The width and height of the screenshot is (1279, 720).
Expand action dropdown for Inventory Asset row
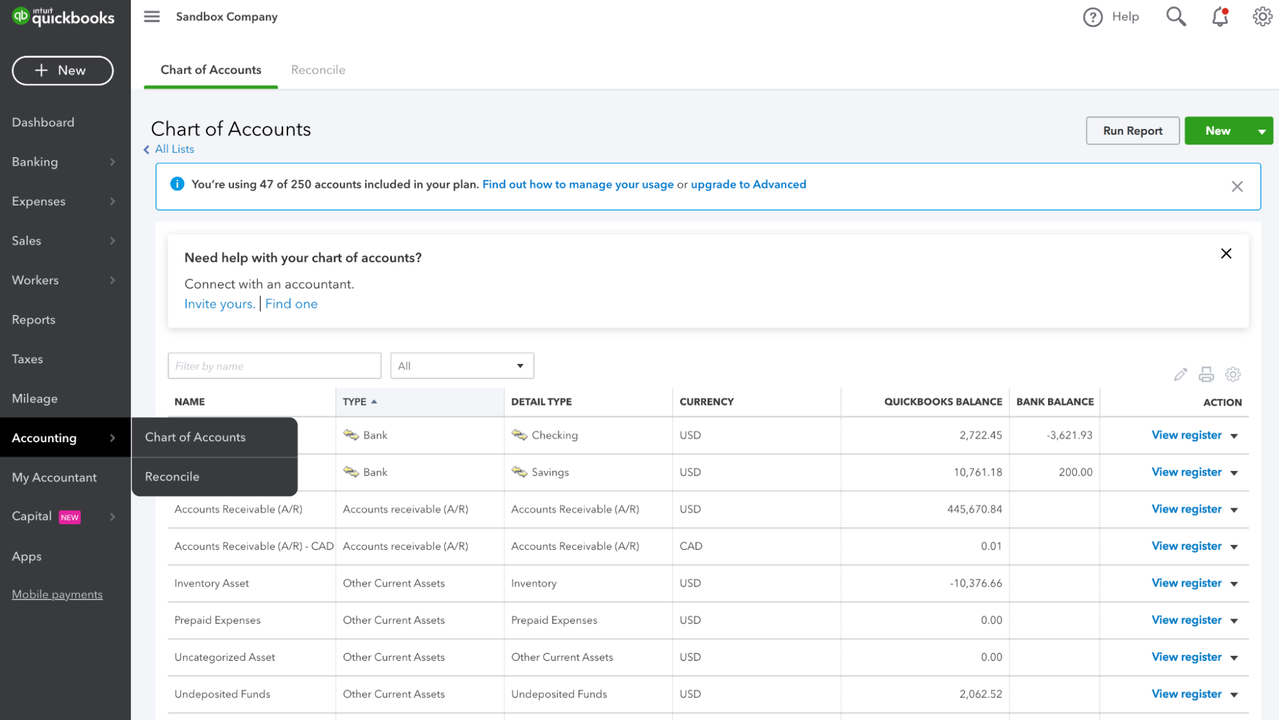[x=1234, y=584]
